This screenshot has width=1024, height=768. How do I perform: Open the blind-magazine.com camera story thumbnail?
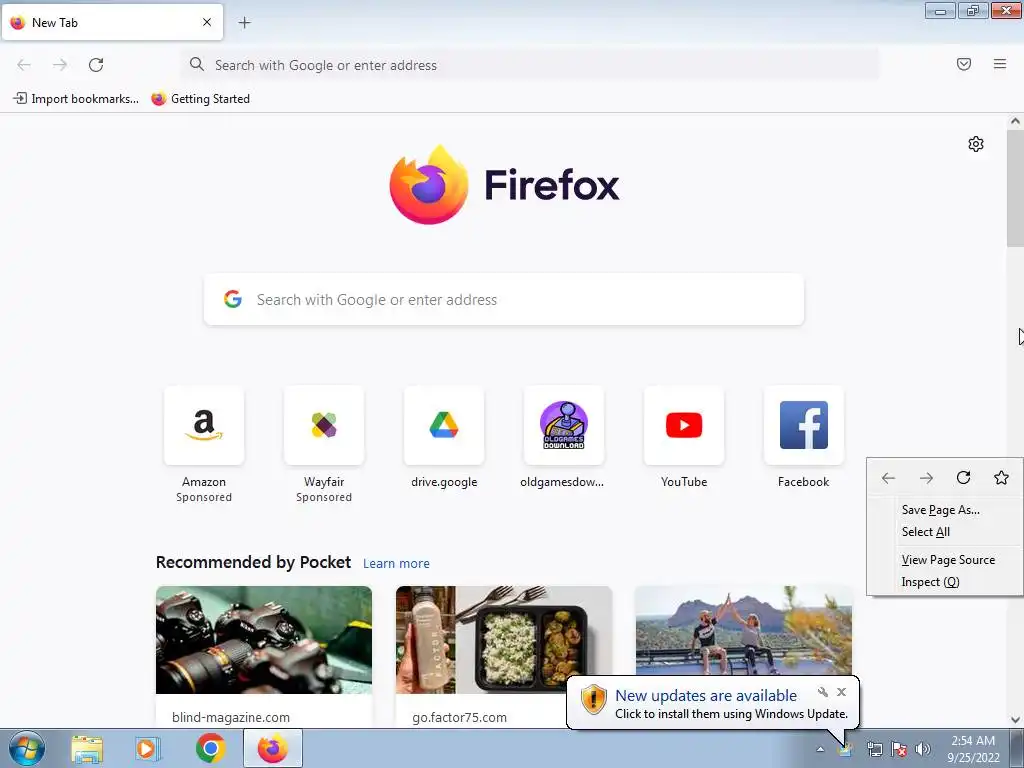264,640
